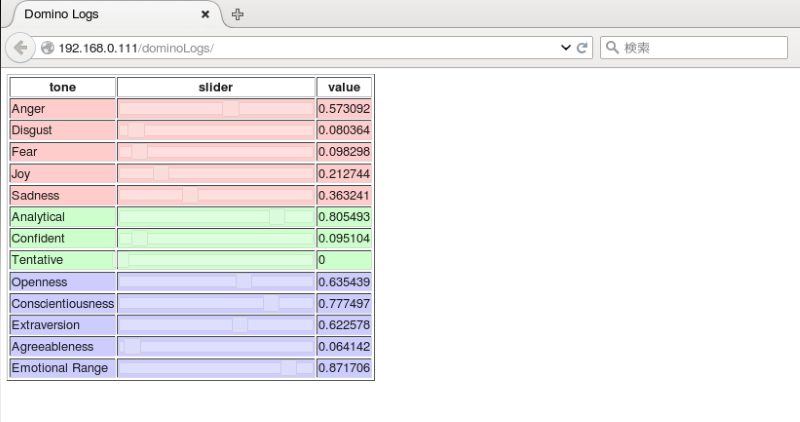This screenshot has height=422, width=800.
Task: Open the URL history dropdown arrow
Action: [x=565, y=48]
